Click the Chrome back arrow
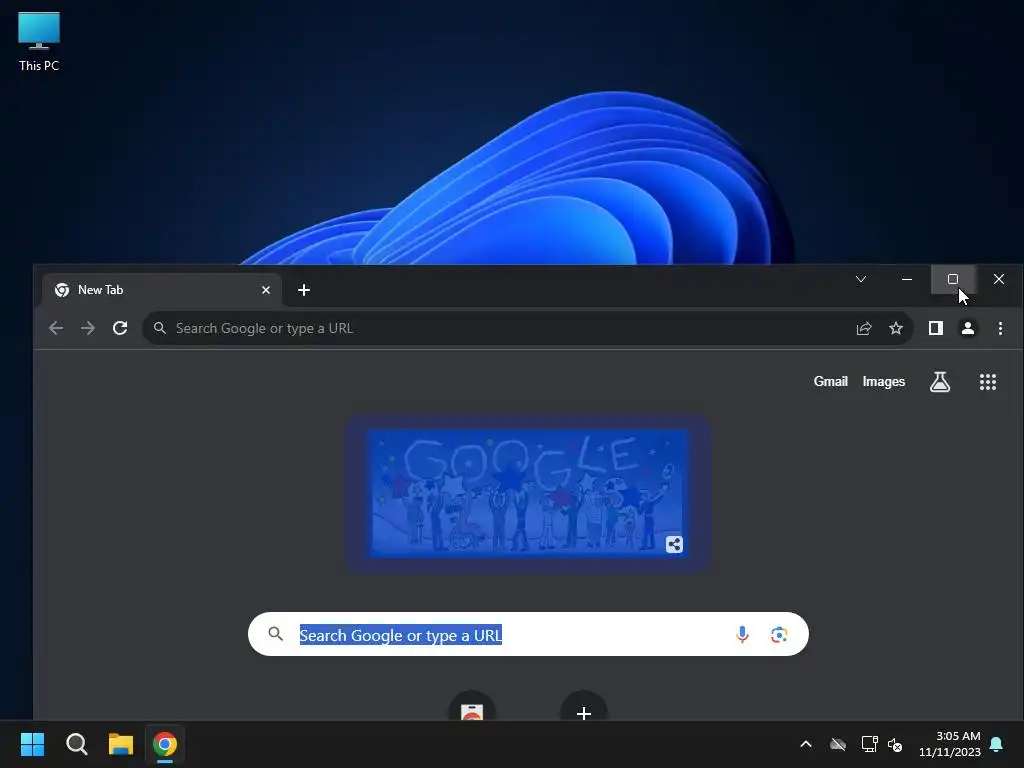This screenshot has height=768, width=1024. coord(56,328)
